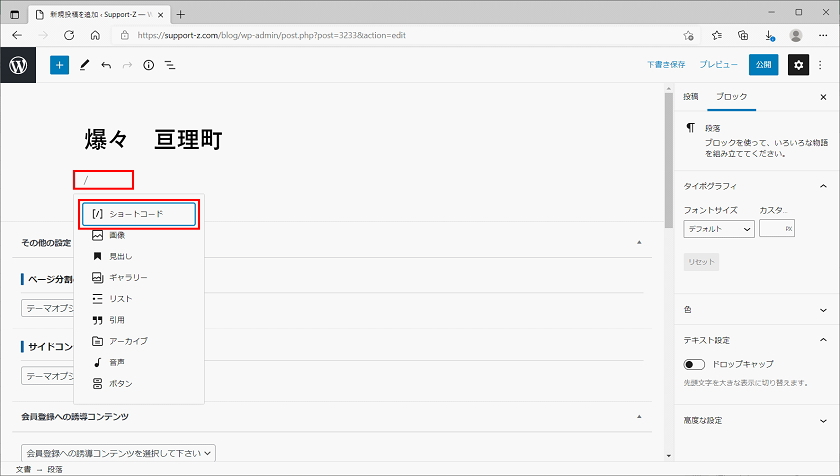Click the blue add block plus button
The image size is (840, 476).
tap(59, 65)
